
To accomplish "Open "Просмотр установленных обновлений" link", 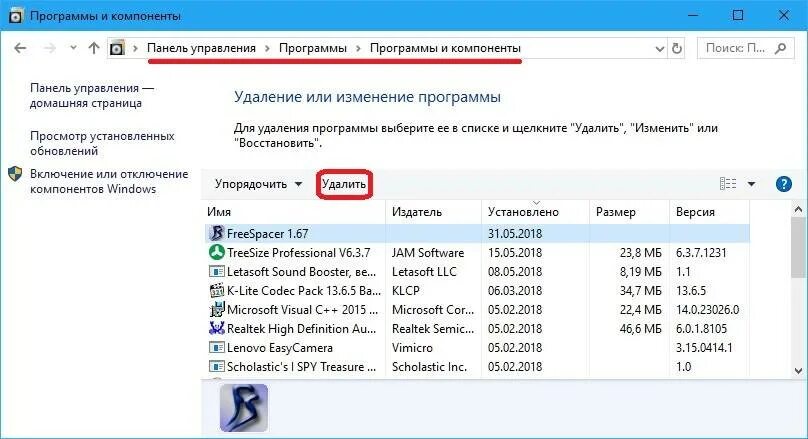I will pos(102,143).
